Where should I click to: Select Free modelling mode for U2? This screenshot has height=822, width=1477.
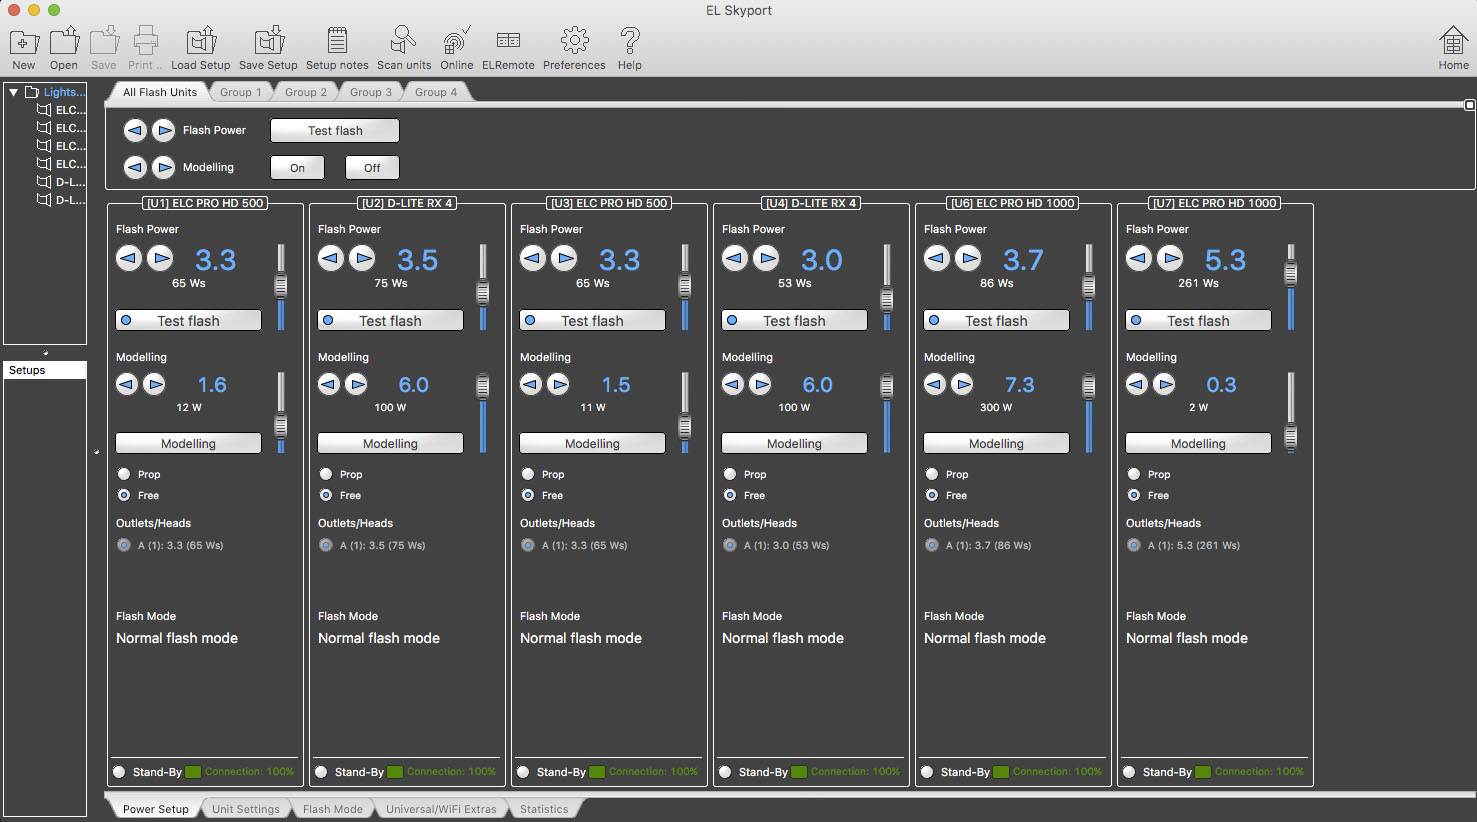[x=326, y=495]
